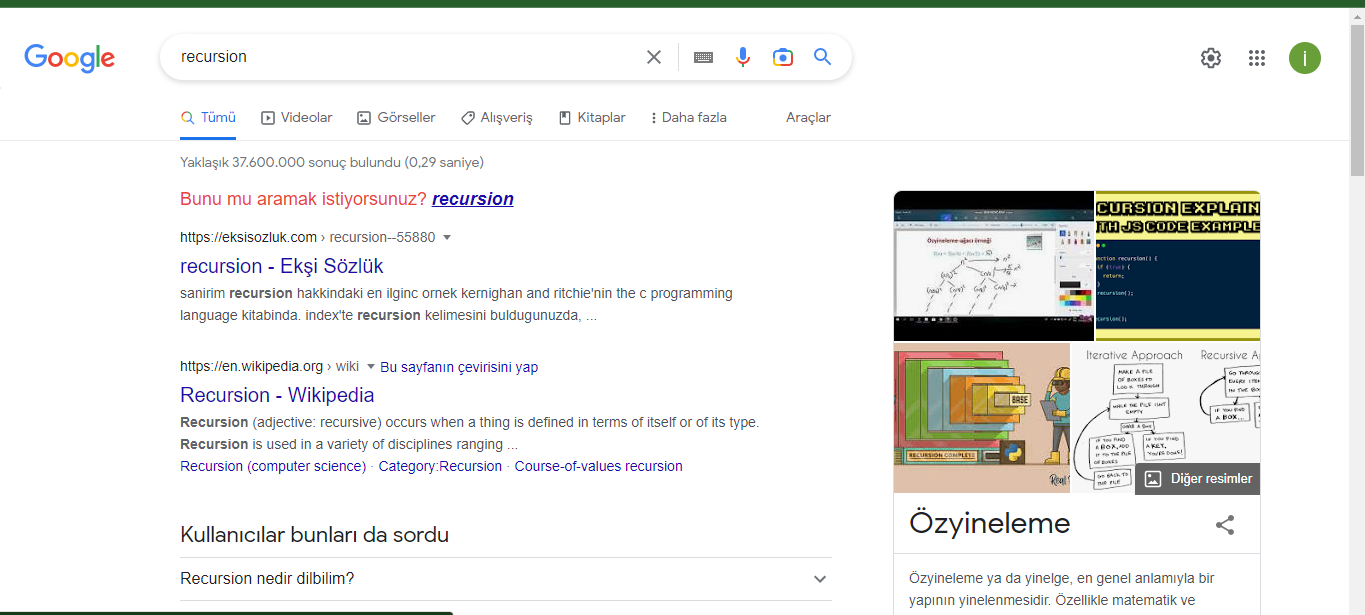1365x615 pixels.
Task: Switch to the Kitaplar tab
Action: coord(591,117)
